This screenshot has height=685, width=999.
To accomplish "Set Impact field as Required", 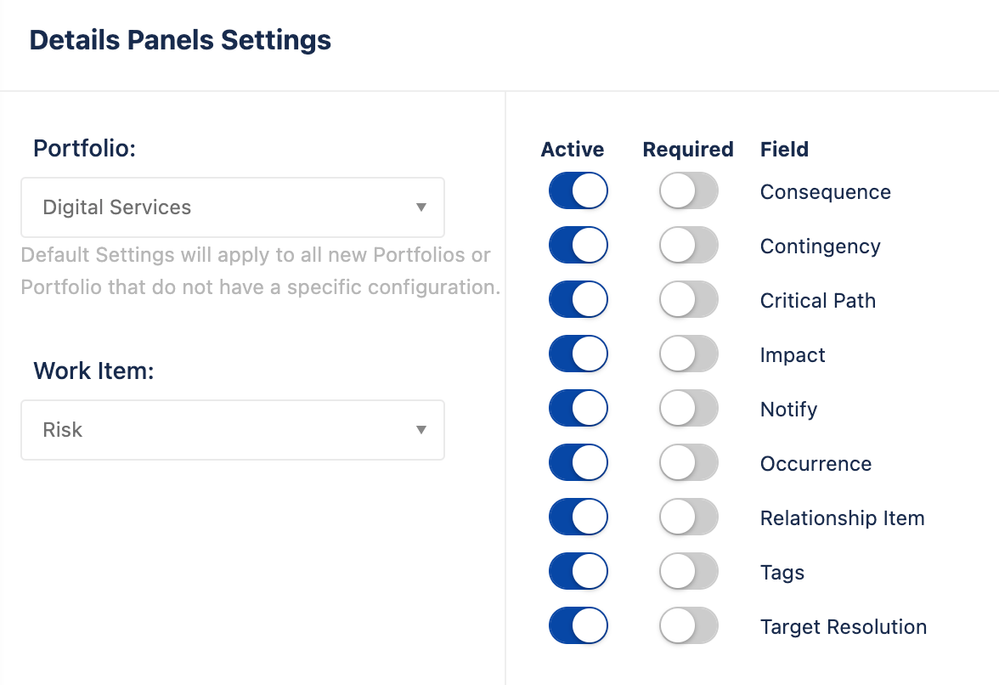I will tap(688, 354).
